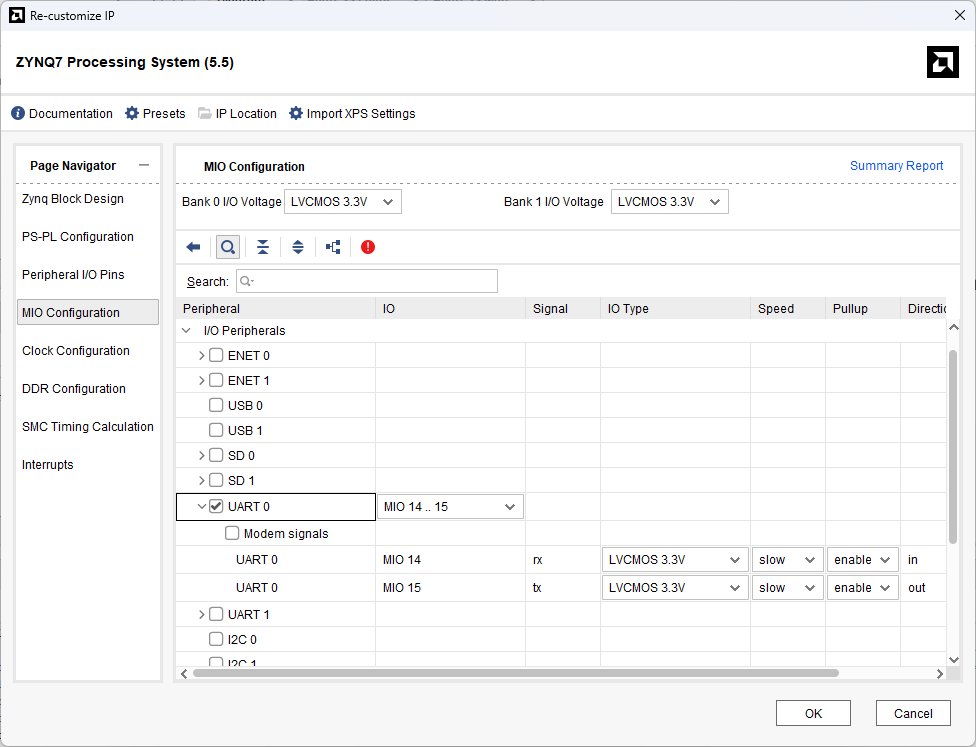This screenshot has height=747, width=976.
Task: Open the pullup dropdown for MIO 15
Action: point(863,588)
